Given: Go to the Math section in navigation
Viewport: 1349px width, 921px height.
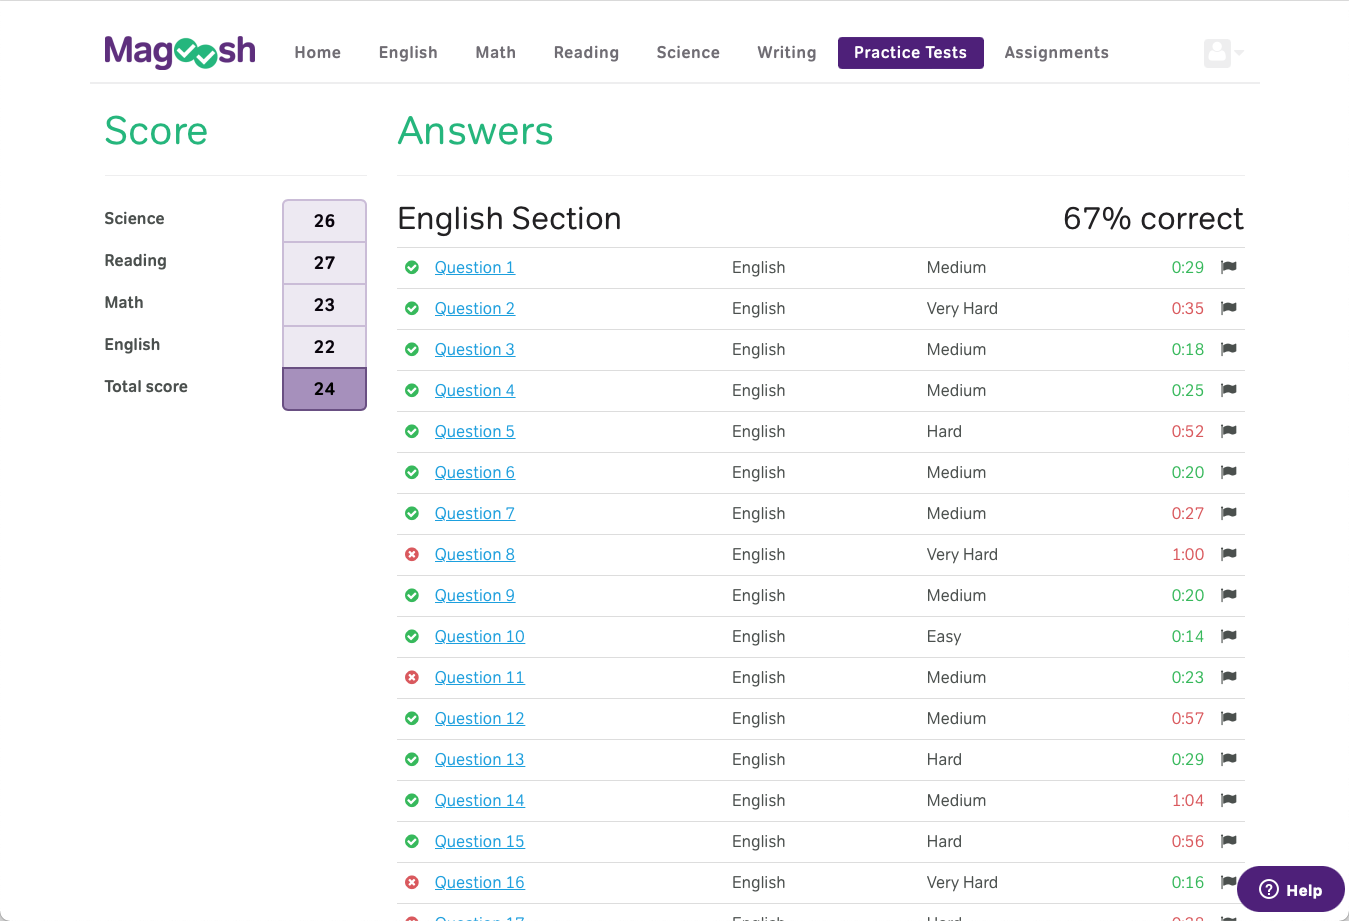Looking at the screenshot, I should [x=495, y=53].
